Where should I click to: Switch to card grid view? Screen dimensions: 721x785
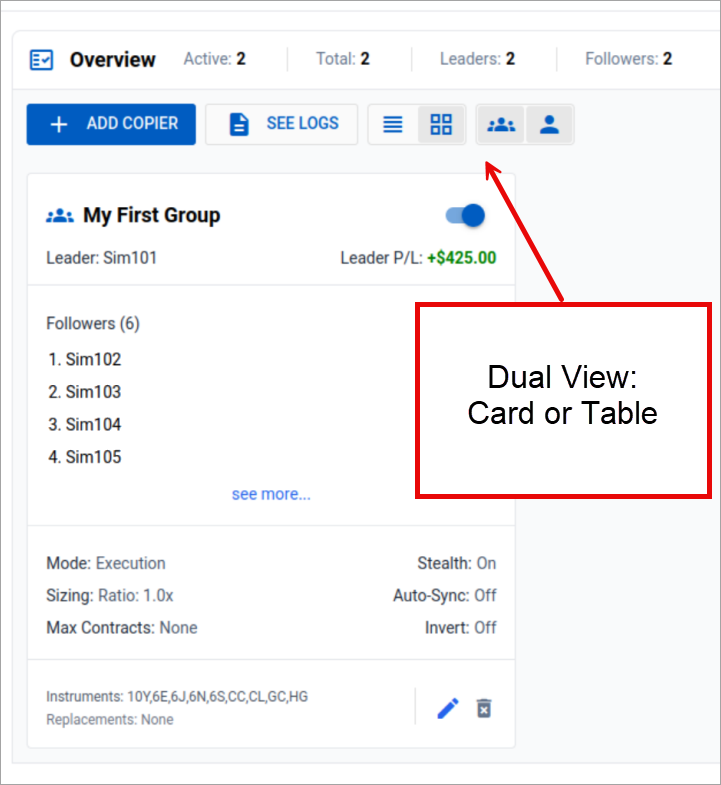click(x=441, y=124)
